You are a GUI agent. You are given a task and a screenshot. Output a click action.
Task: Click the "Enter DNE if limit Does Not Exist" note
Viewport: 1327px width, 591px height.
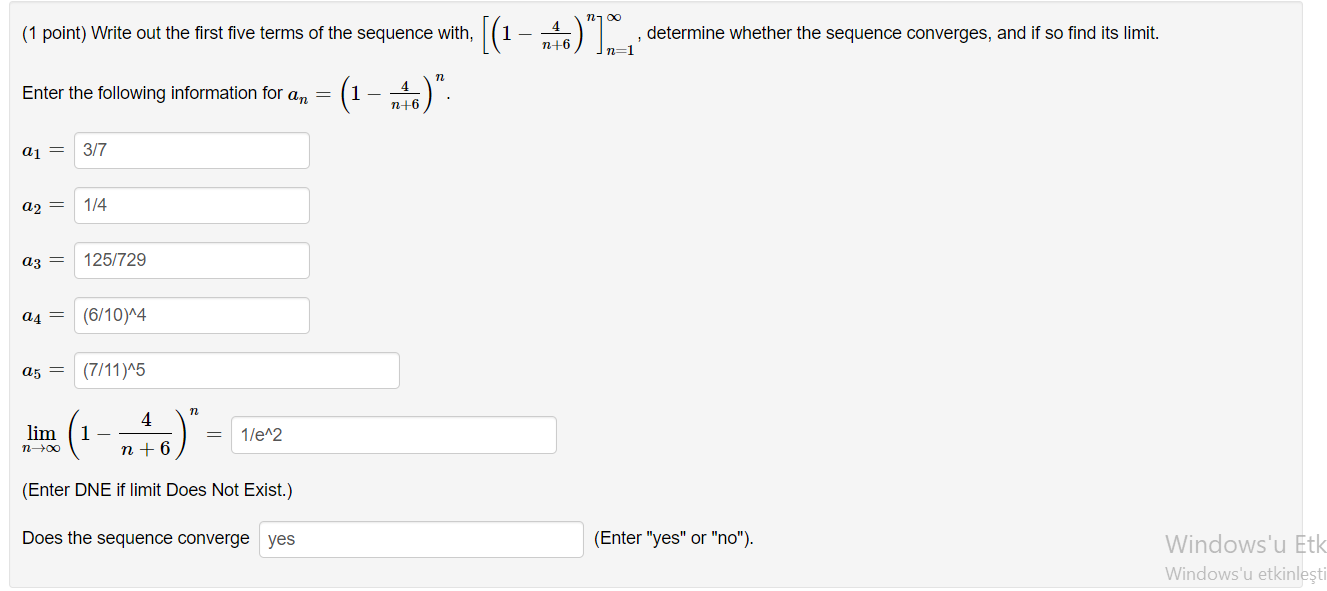point(157,490)
